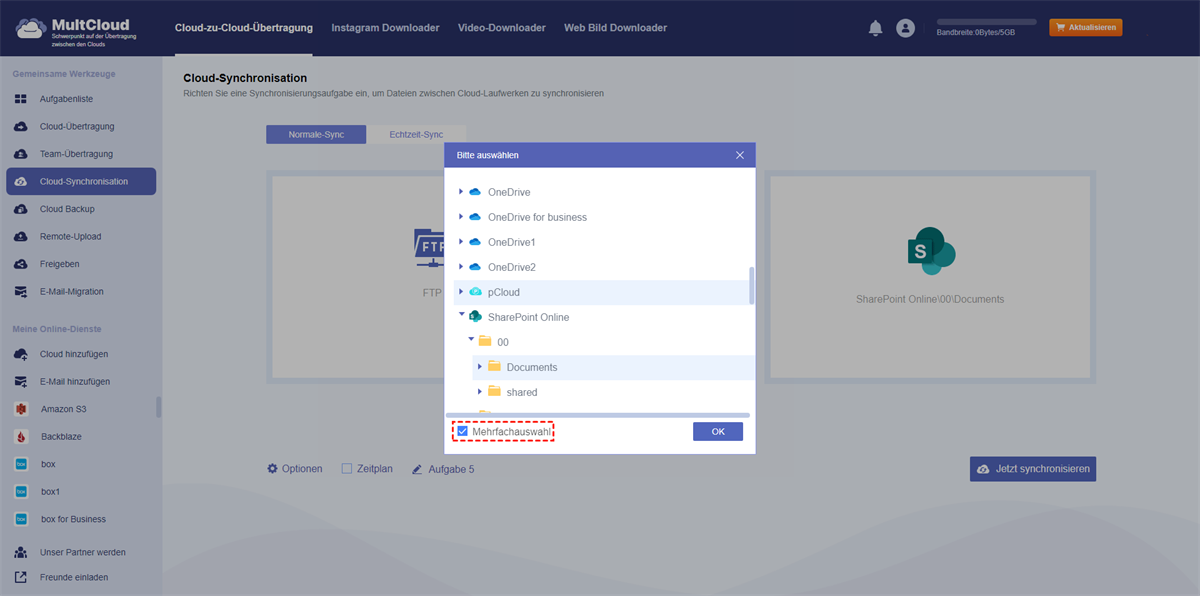Expand the pCloud tree node
This screenshot has width=1200, height=596.
point(461,292)
